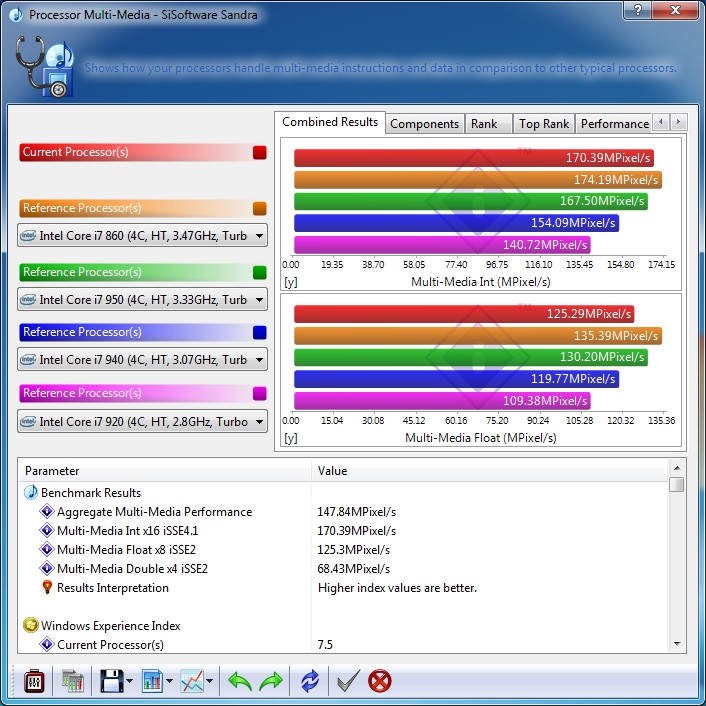Toggle the green Reference Processor color square
The height and width of the screenshot is (706, 706).
point(260,272)
